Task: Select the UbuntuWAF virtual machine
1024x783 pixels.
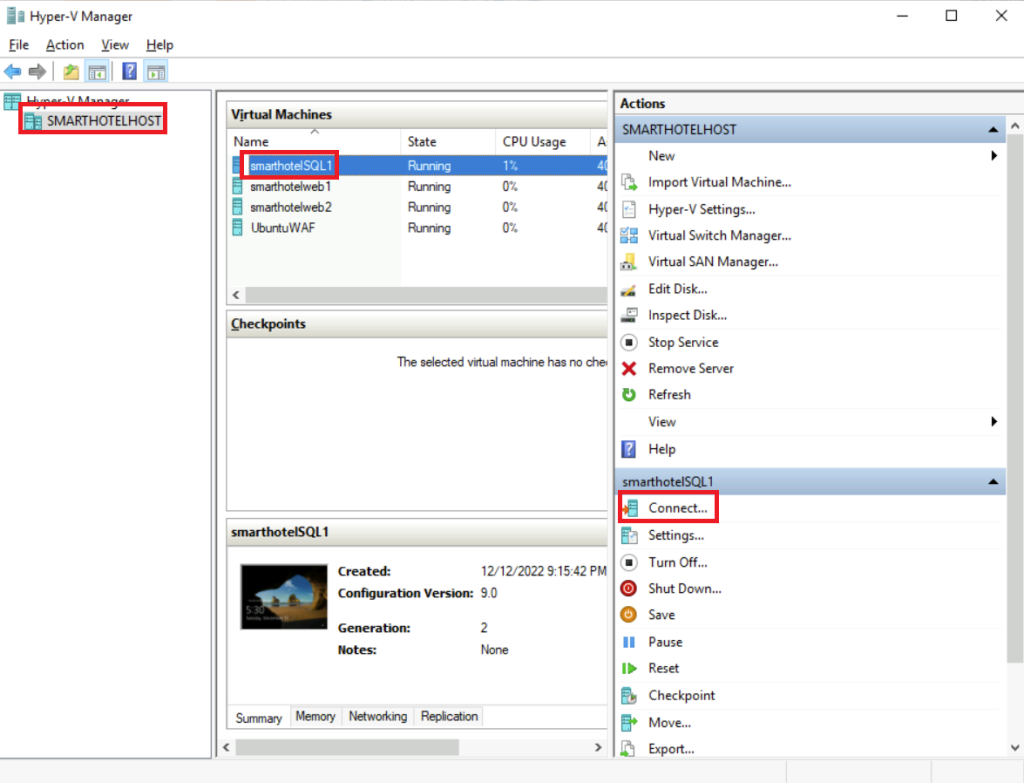Action: [x=419, y=228]
